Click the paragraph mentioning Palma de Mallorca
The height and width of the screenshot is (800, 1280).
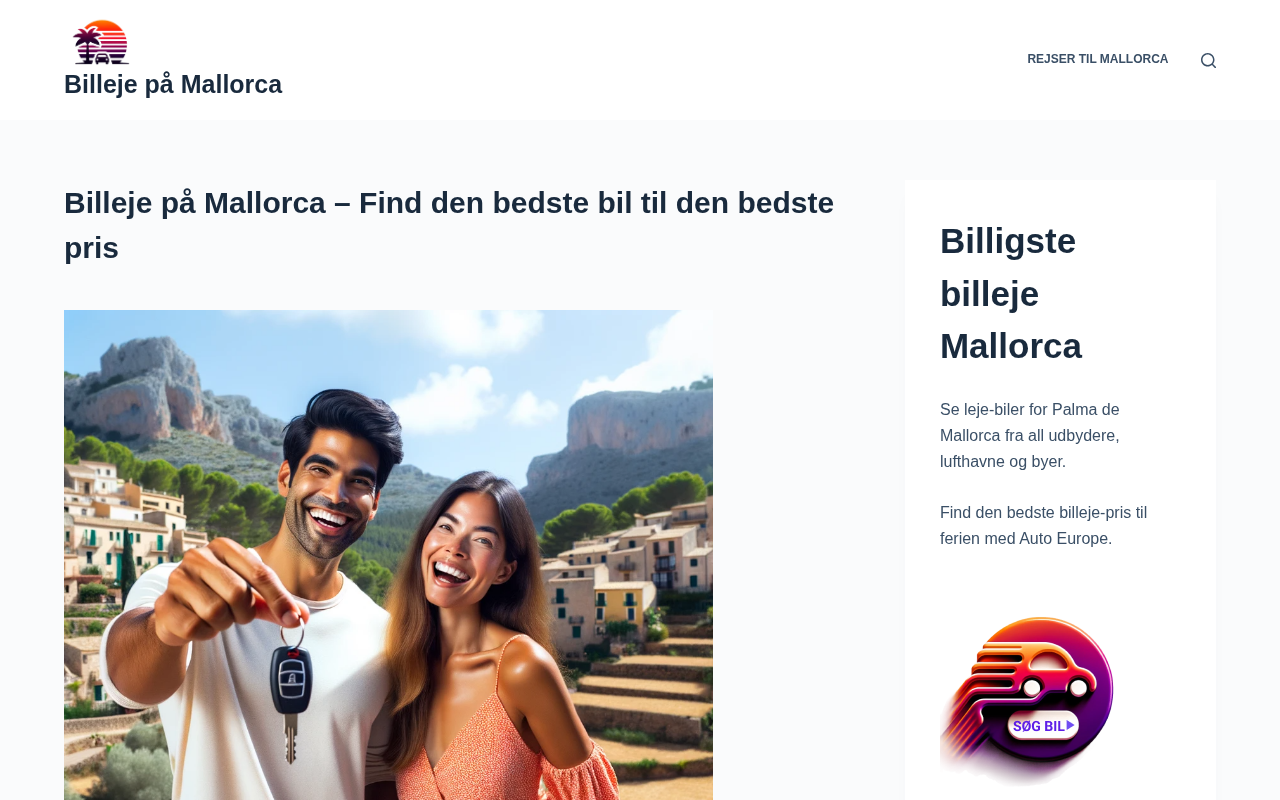(x=1030, y=436)
